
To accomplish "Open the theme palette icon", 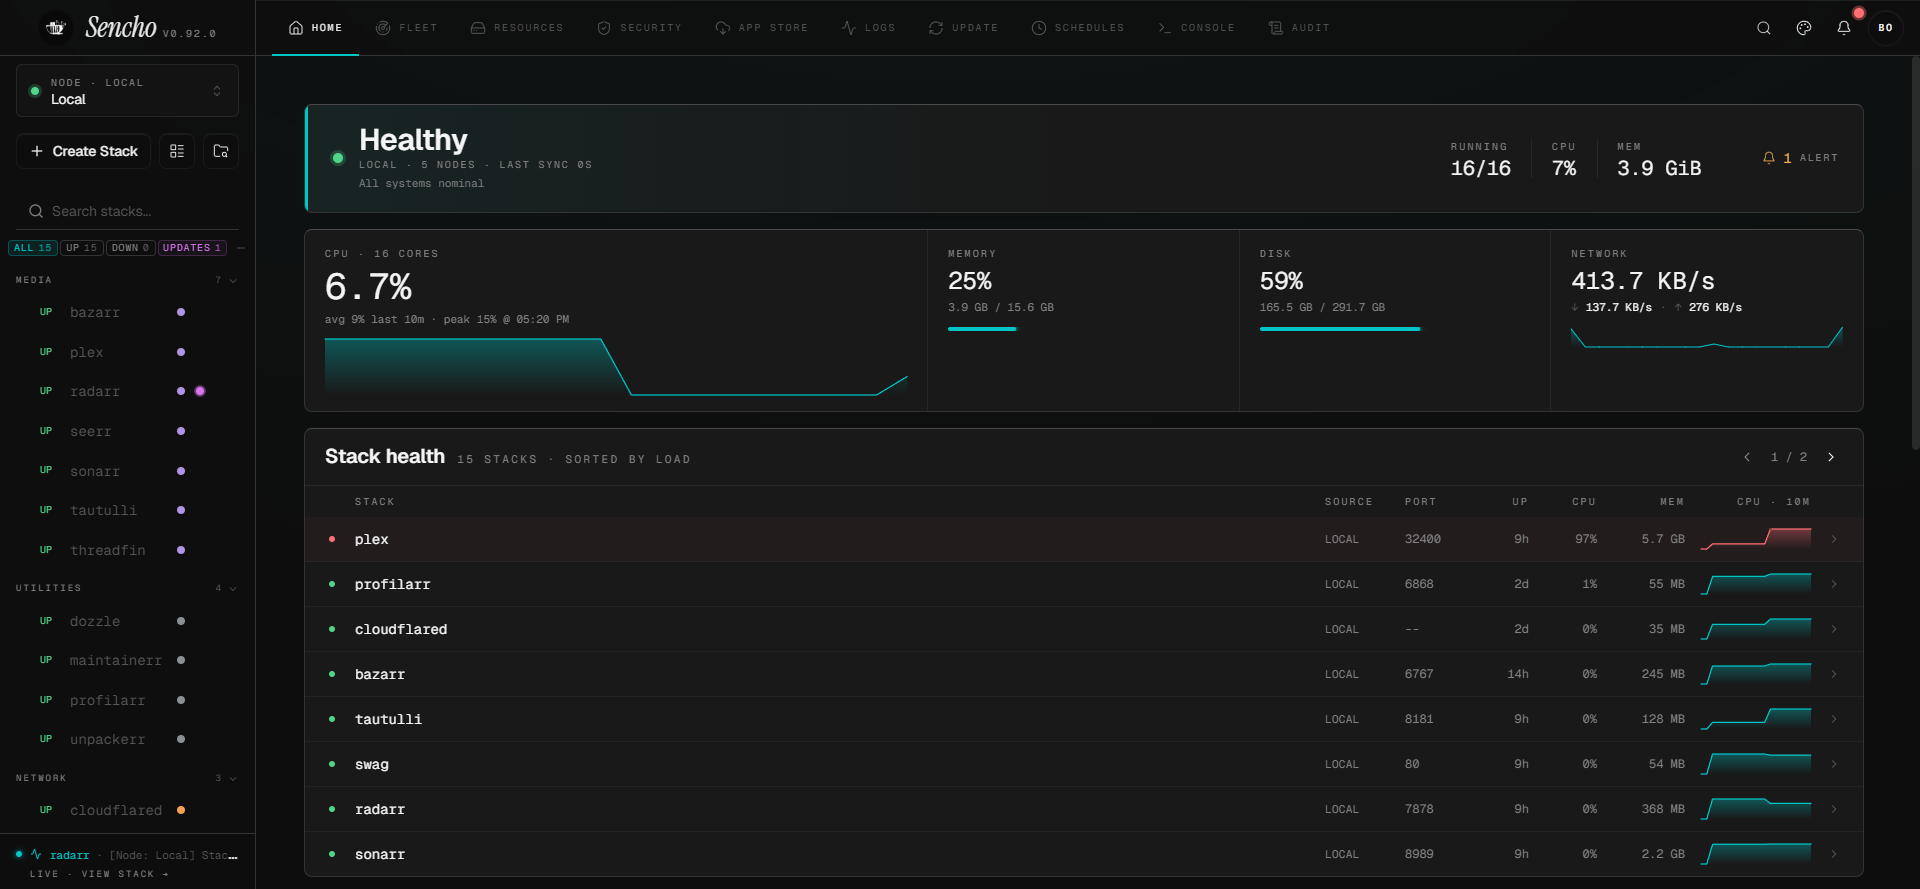I will tap(1804, 28).
